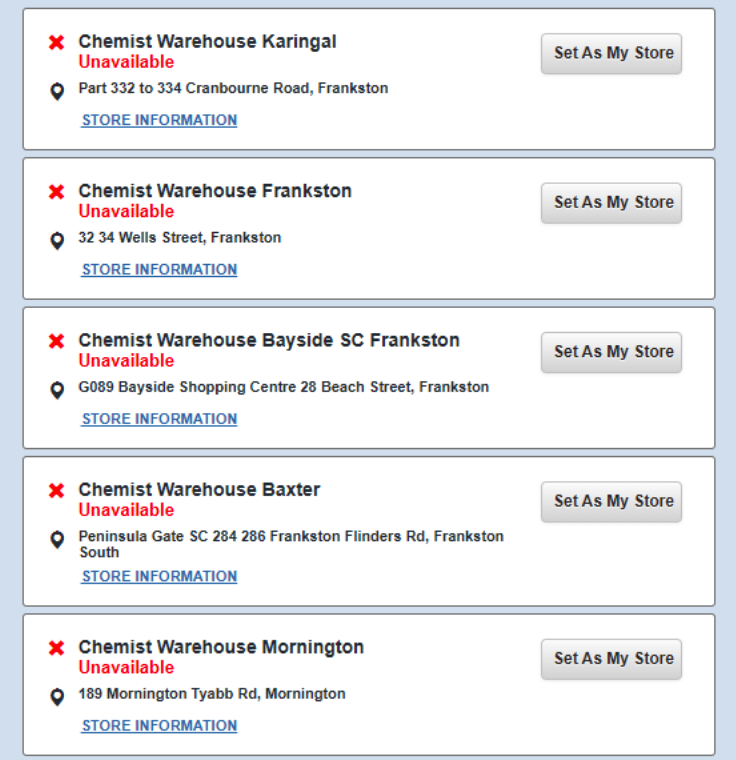Screen dimensions: 736x760
Task: Click the red unavailable X for Chemist Warehouse Frankston
Action: pos(57,191)
